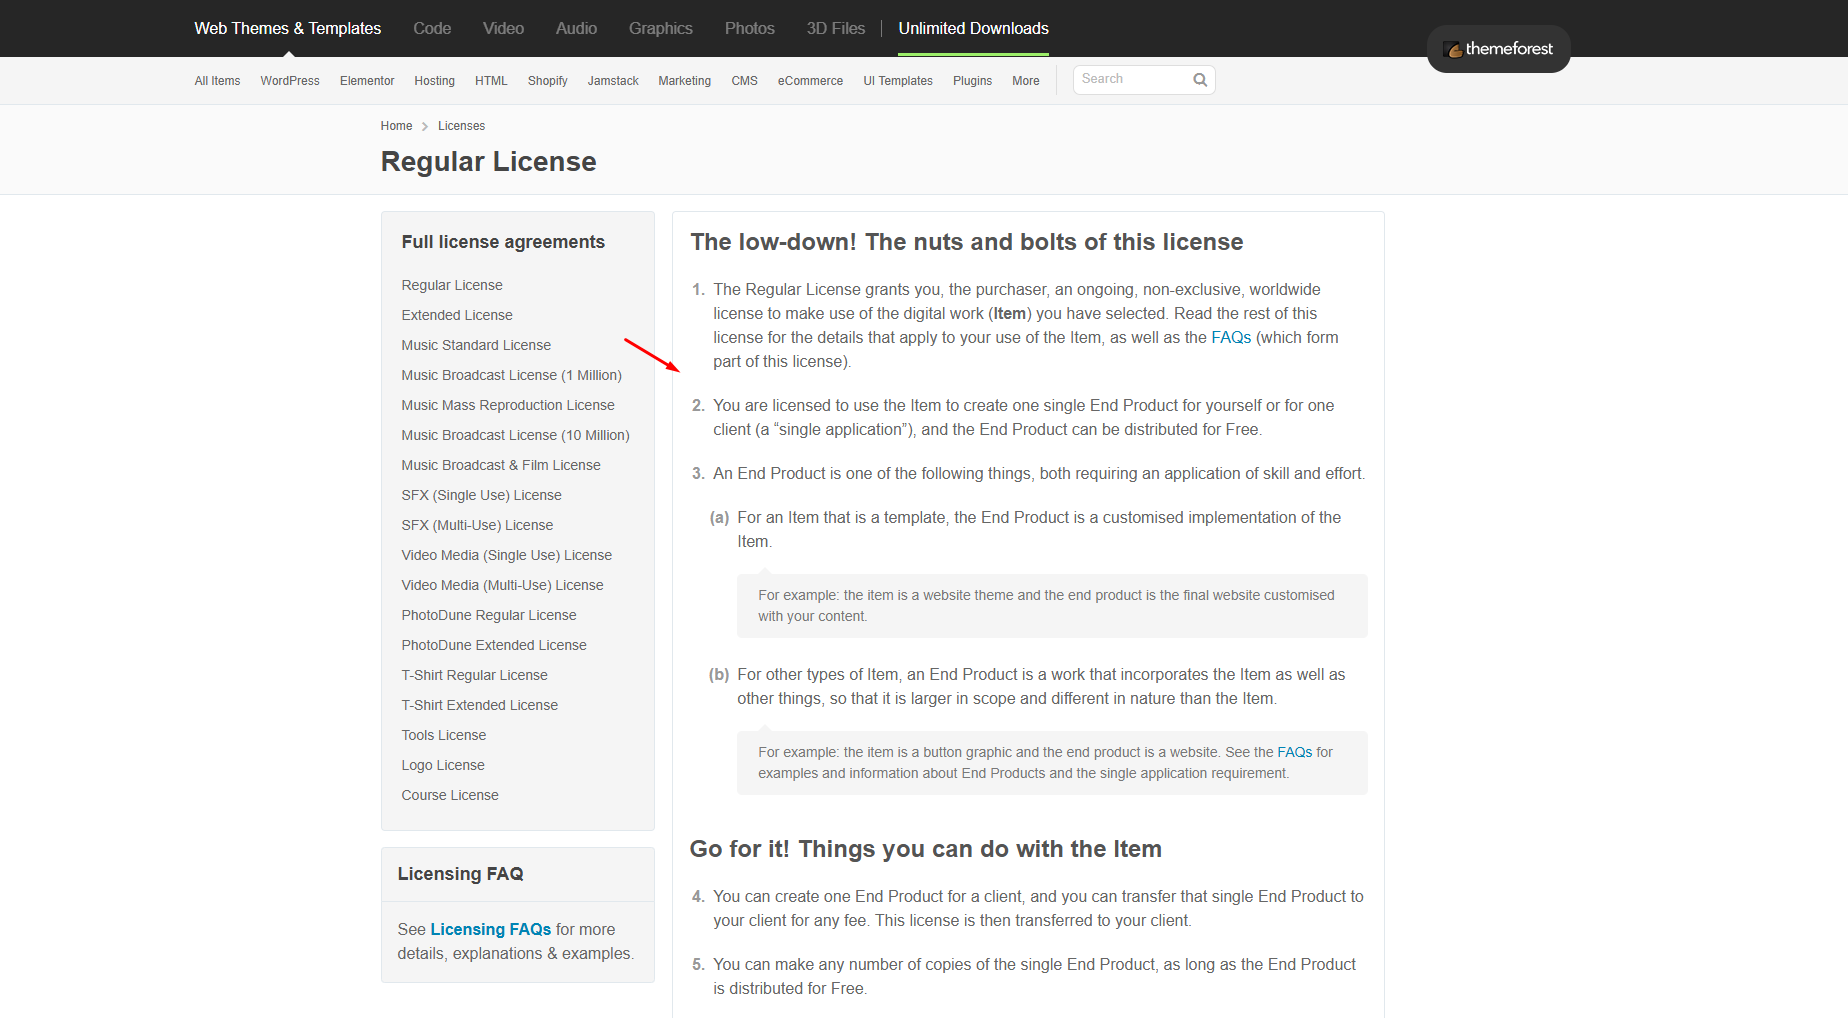Open Music Broadcast License (10 Million)
This screenshot has height=1018, width=1848.
click(515, 435)
